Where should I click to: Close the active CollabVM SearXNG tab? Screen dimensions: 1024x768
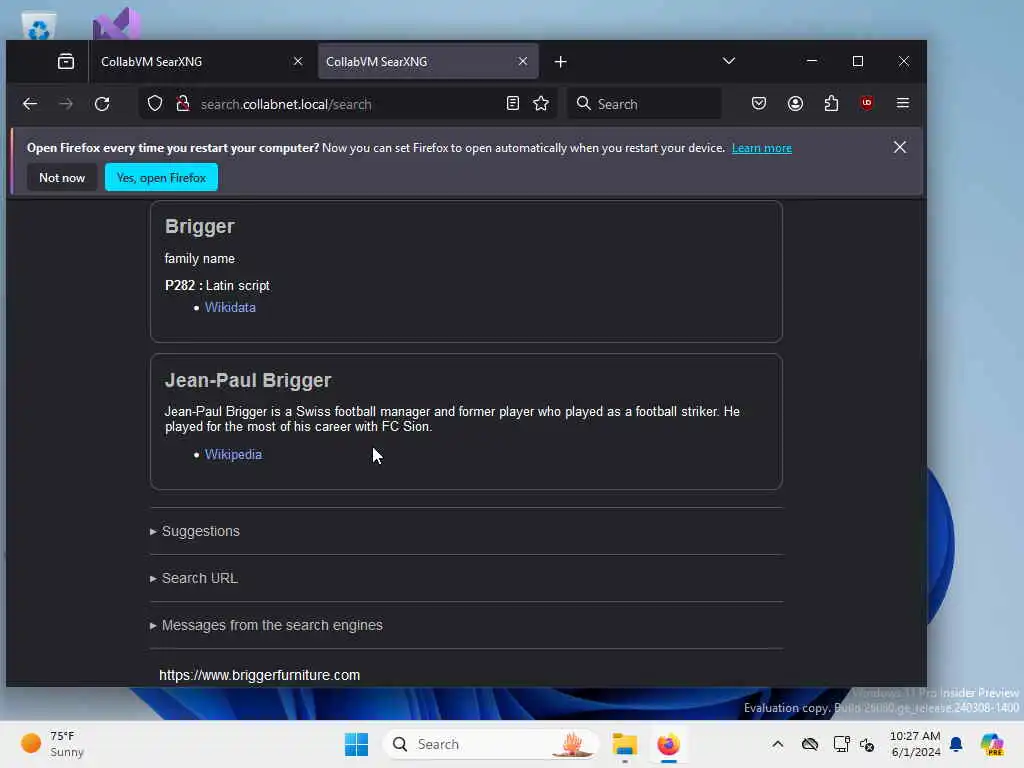[522, 61]
